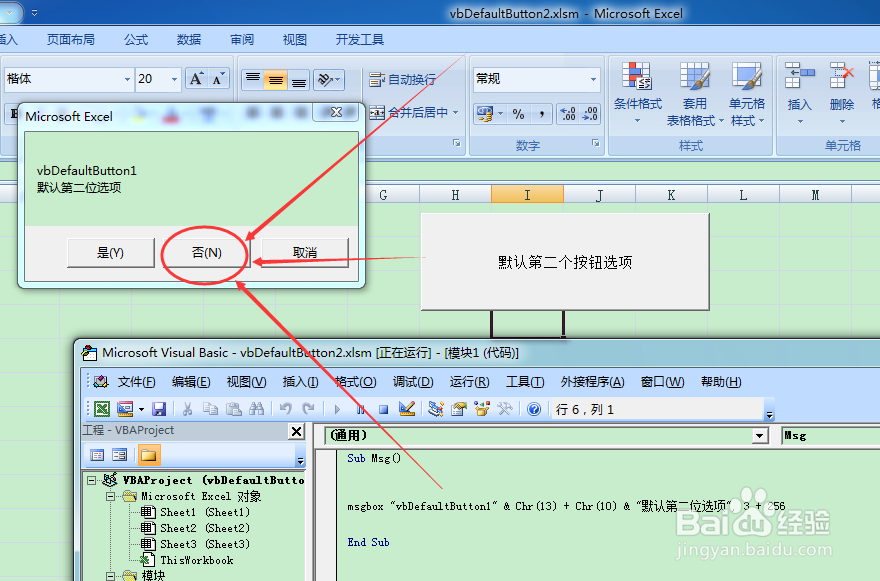Toggle the folder view button in project panel
This screenshot has width=880, height=581.
tap(149, 455)
